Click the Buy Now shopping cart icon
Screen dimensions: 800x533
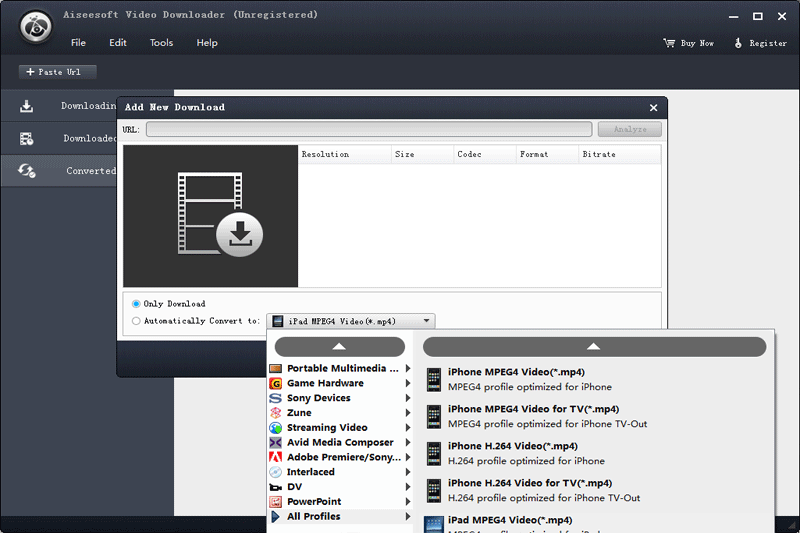click(x=669, y=43)
